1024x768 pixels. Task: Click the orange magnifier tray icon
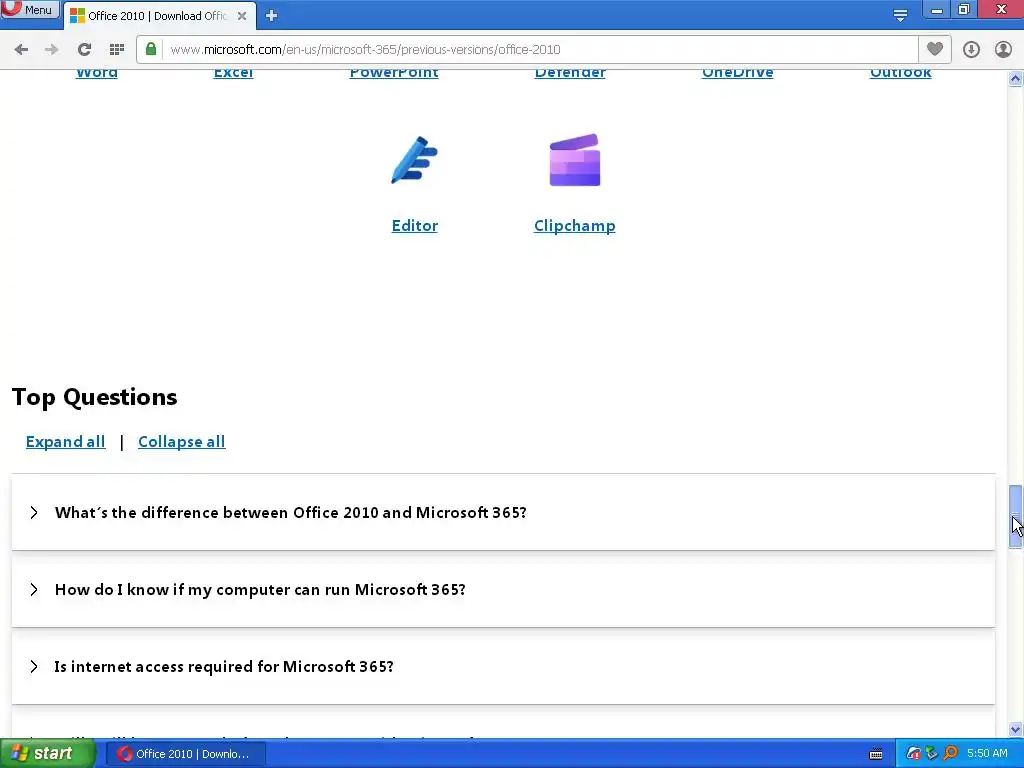pos(950,754)
